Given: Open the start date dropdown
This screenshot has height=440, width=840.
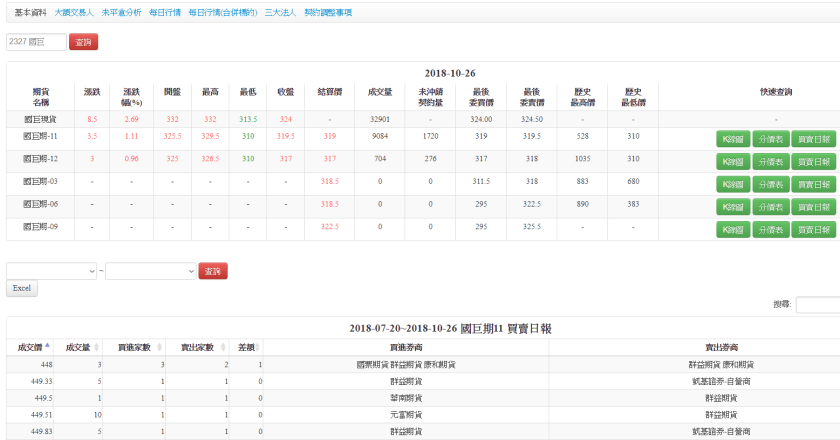Looking at the screenshot, I should pyautogui.click(x=51, y=271).
